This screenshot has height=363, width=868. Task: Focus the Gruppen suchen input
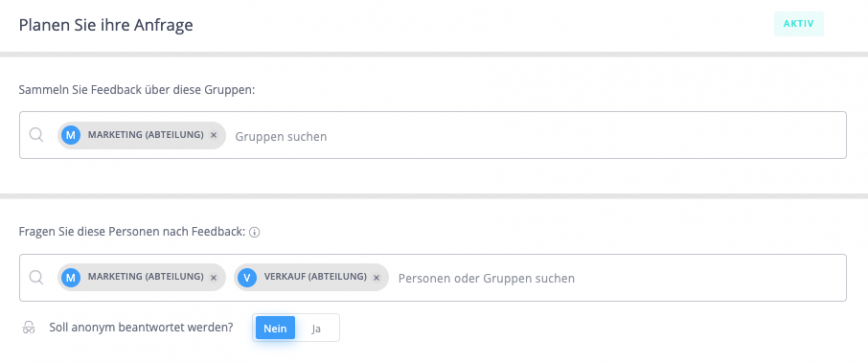tap(281, 136)
